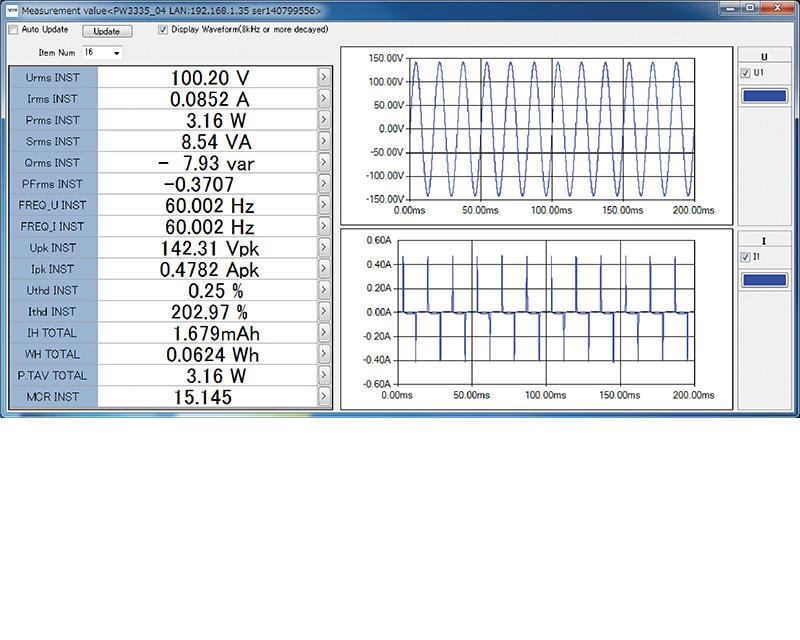Click the arrow beside MCR INST row
Viewport: 800px width, 640px height.
324,397
